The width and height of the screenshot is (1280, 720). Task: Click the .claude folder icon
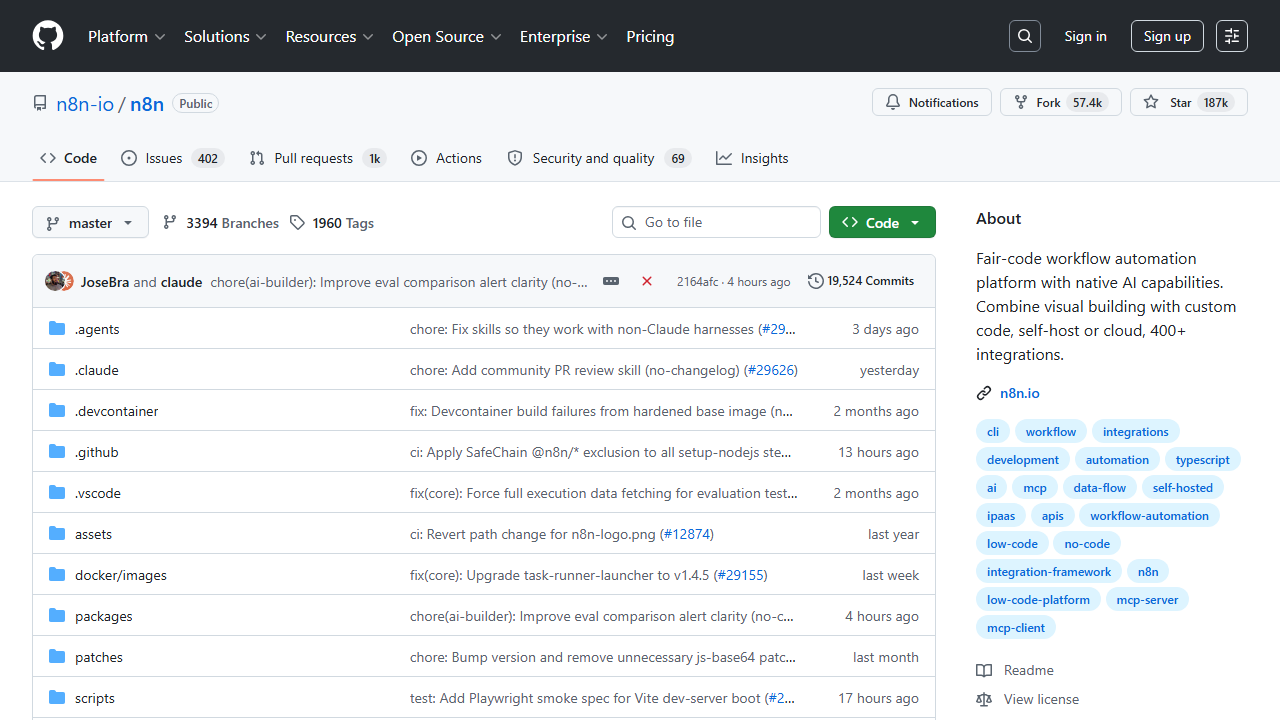(x=57, y=370)
